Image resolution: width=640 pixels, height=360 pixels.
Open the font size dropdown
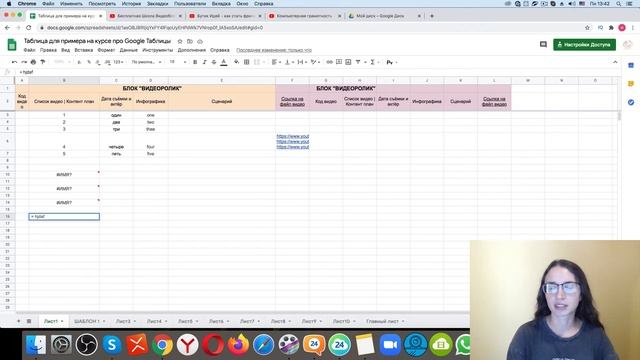coord(178,62)
